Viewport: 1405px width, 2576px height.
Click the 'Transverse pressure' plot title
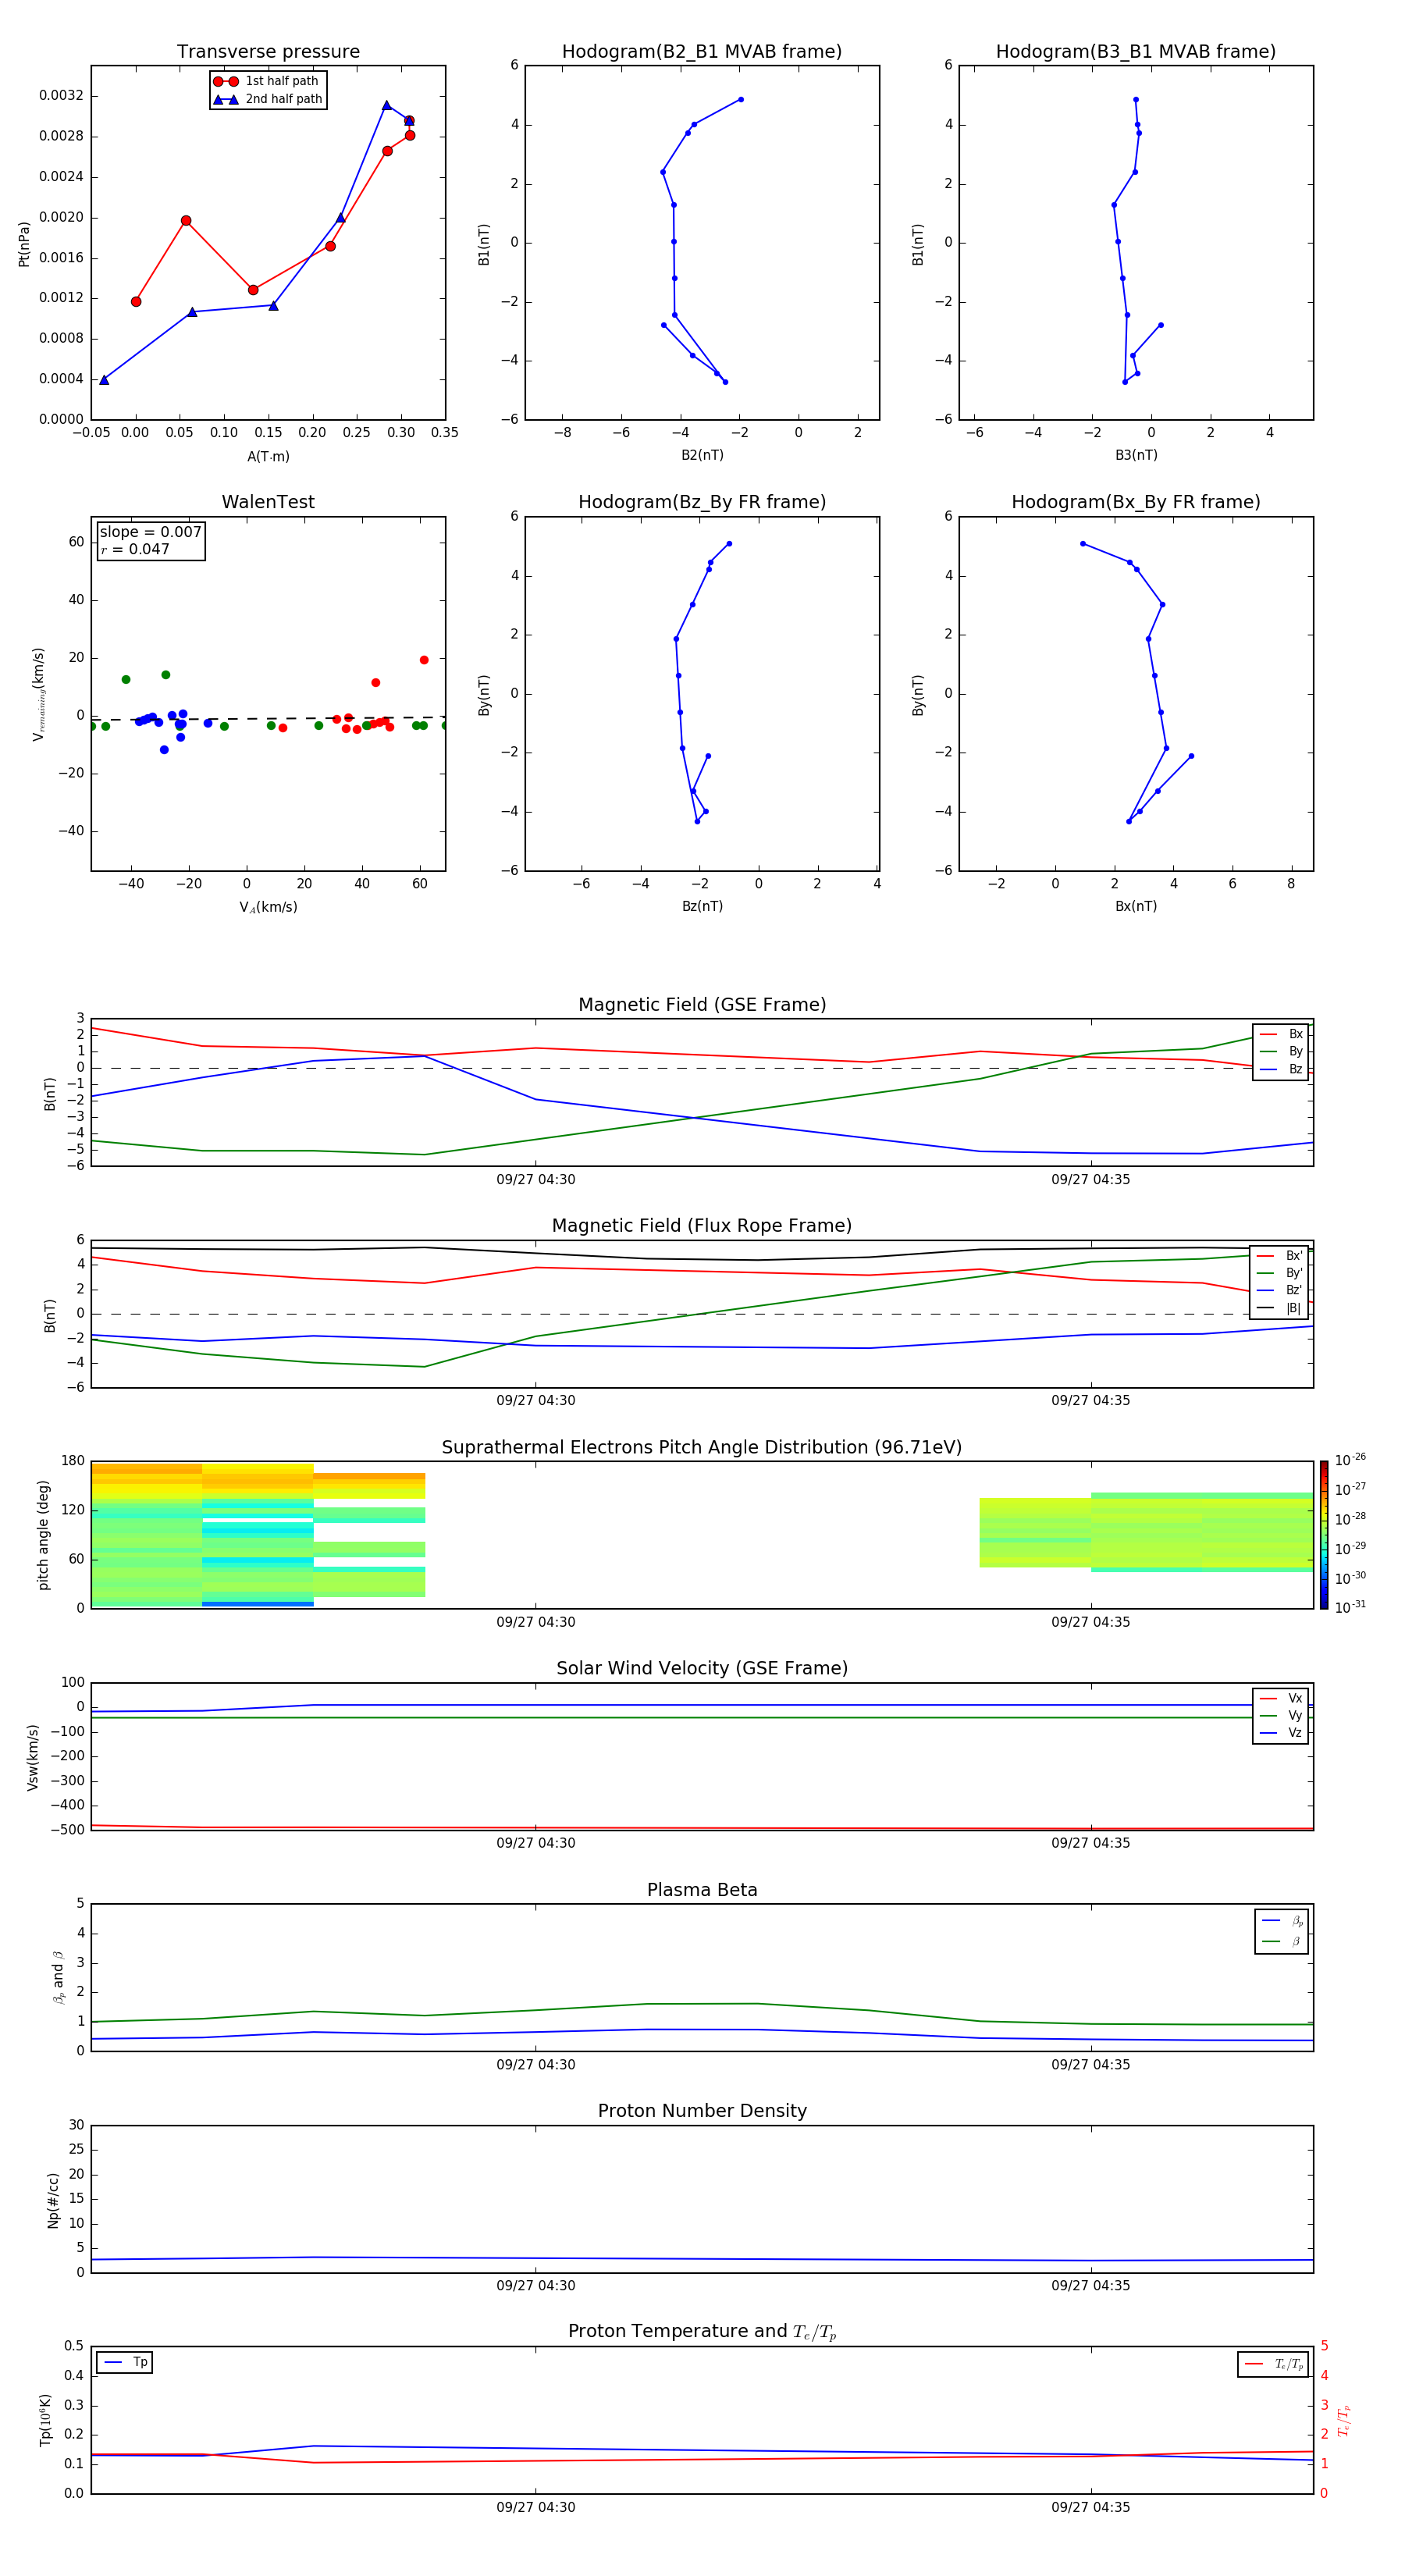coord(268,52)
